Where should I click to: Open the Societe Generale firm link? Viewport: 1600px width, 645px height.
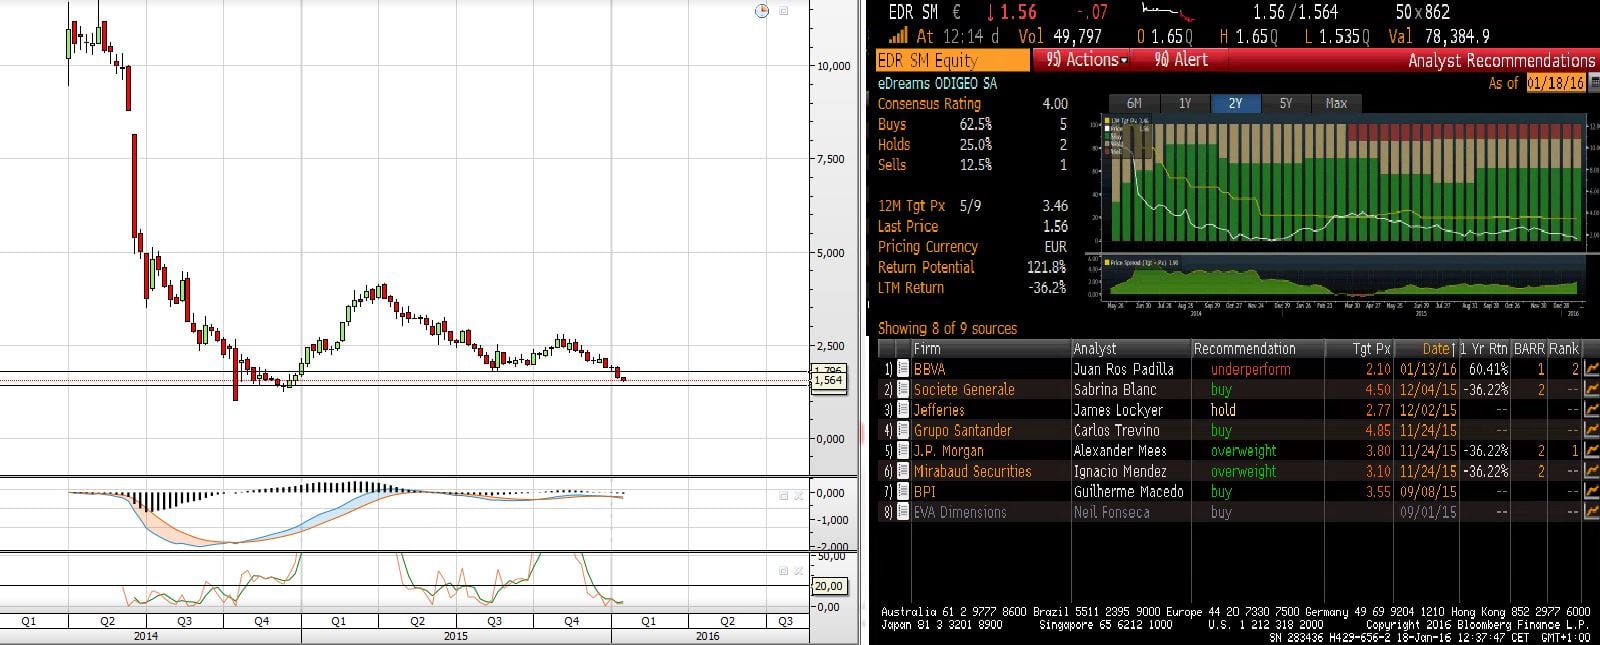point(964,389)
